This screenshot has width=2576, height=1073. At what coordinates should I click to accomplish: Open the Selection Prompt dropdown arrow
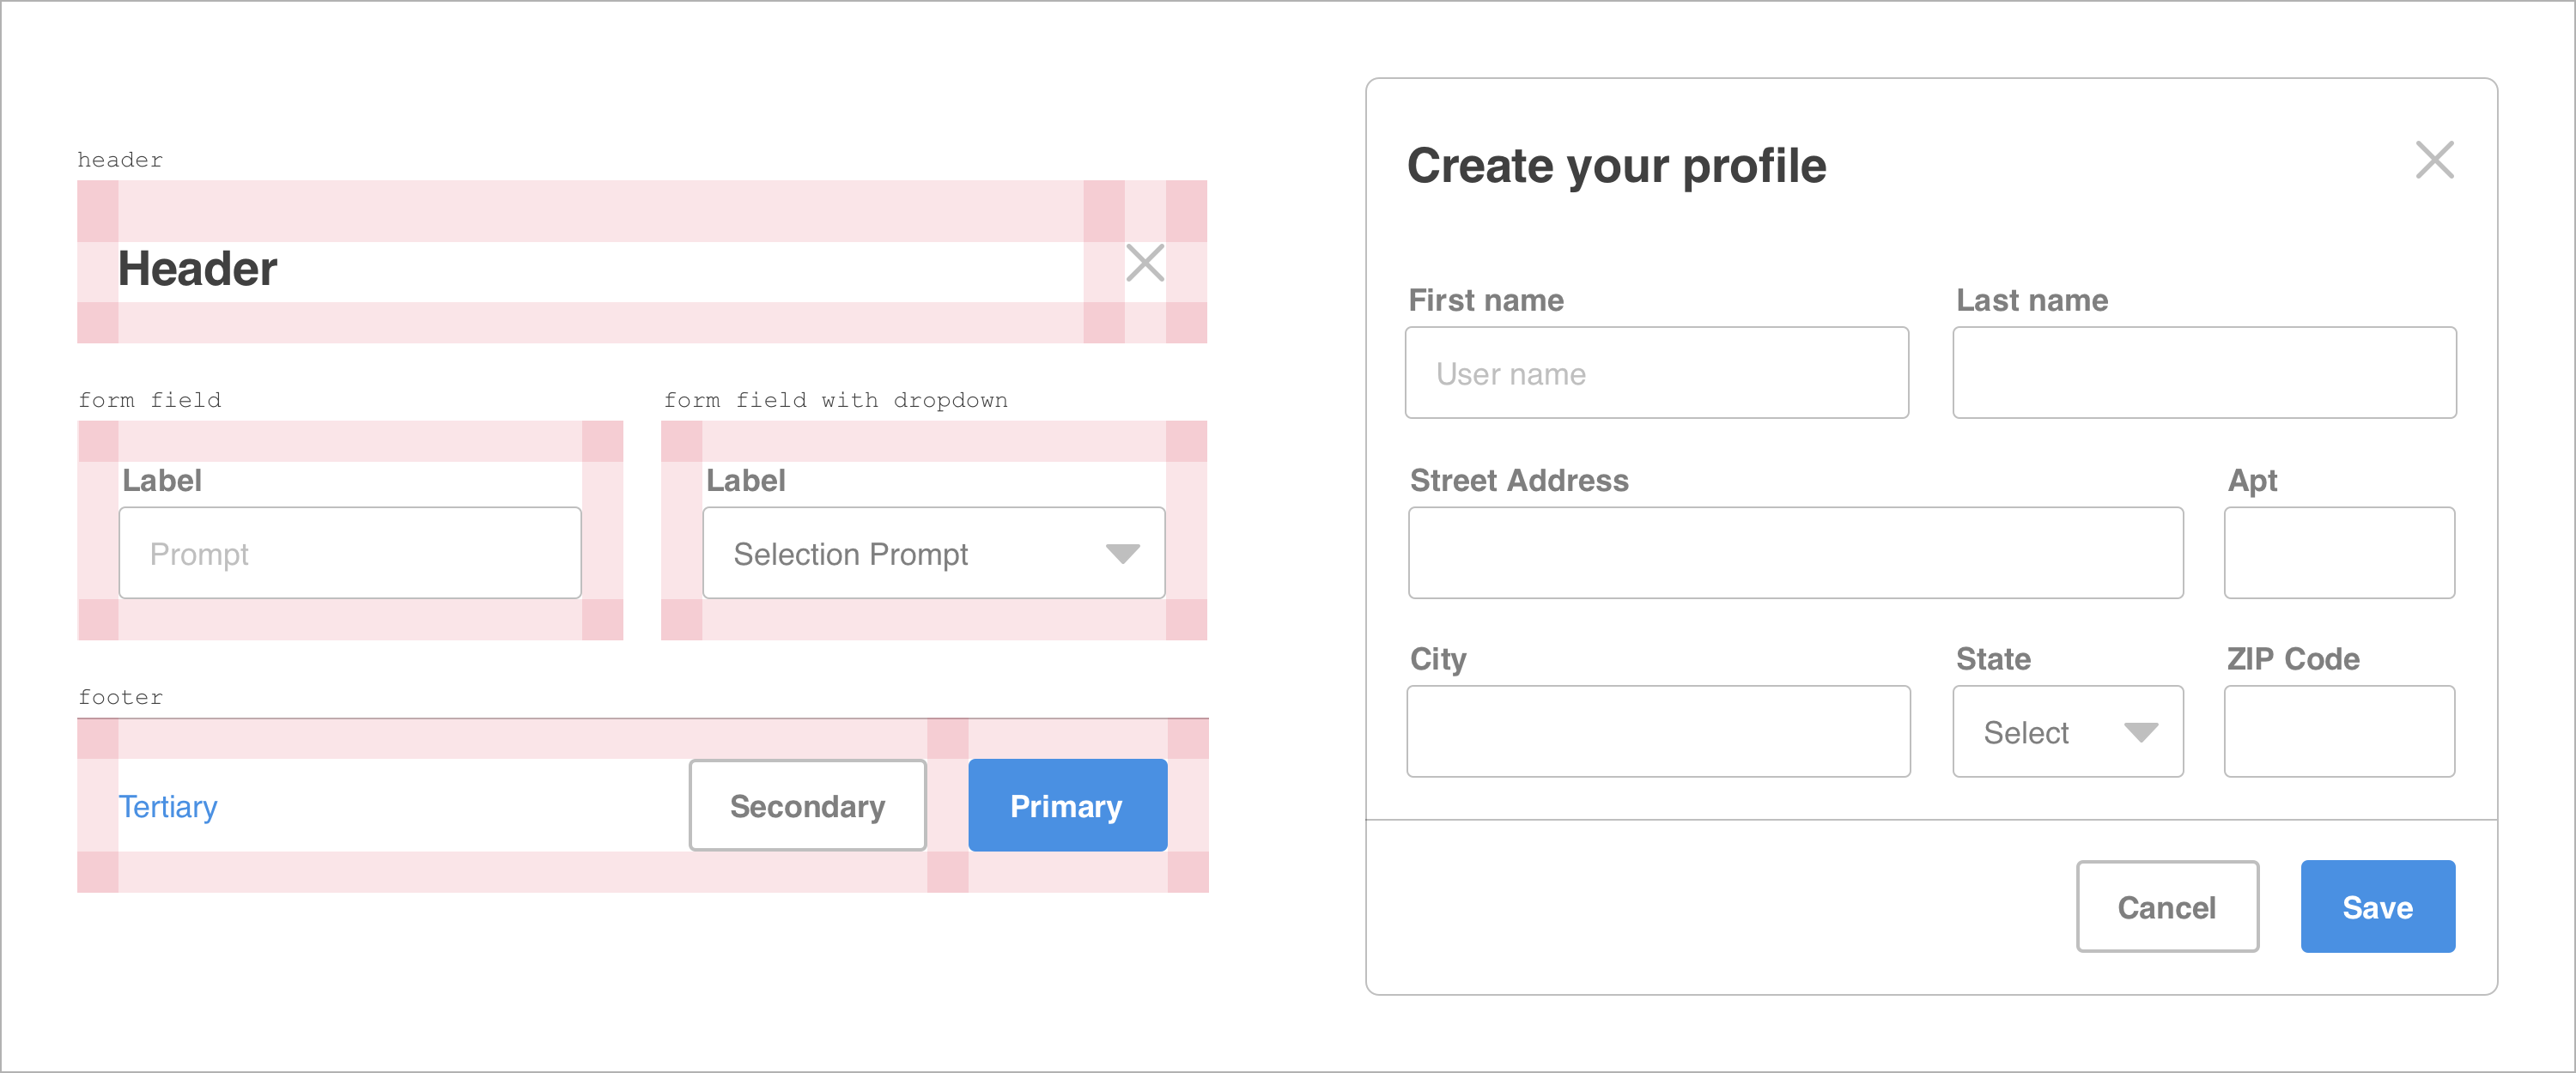1122,554
